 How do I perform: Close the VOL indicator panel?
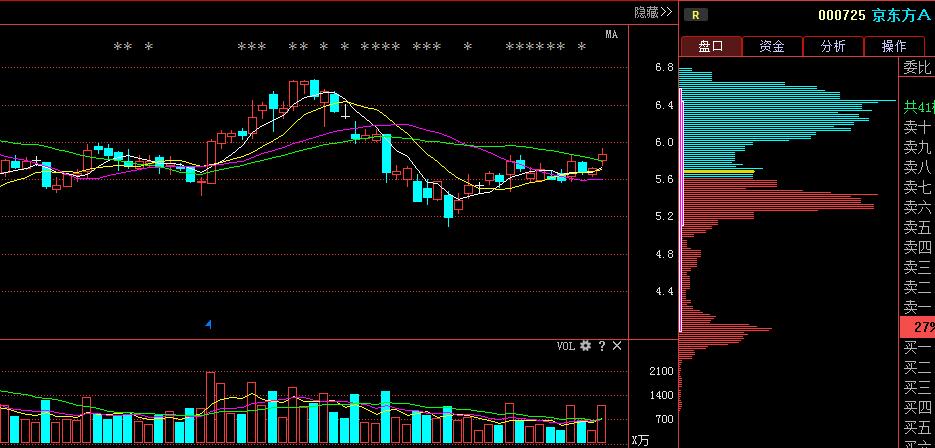pos(617,346)
